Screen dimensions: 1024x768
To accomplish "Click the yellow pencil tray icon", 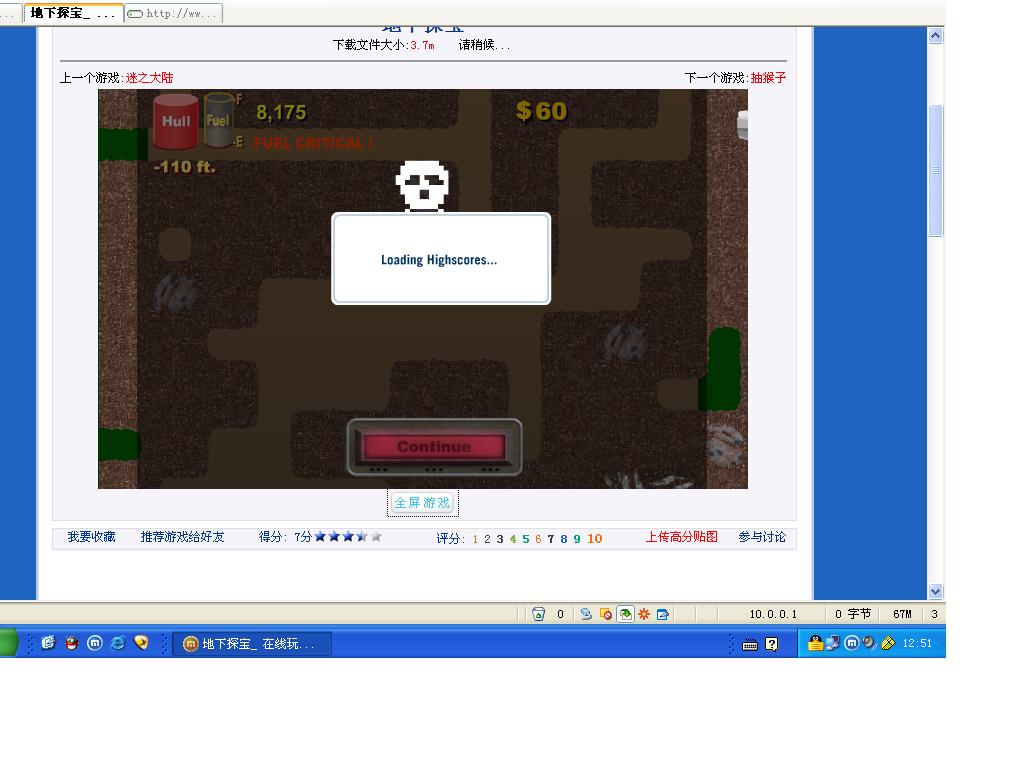I will point(888,643).
